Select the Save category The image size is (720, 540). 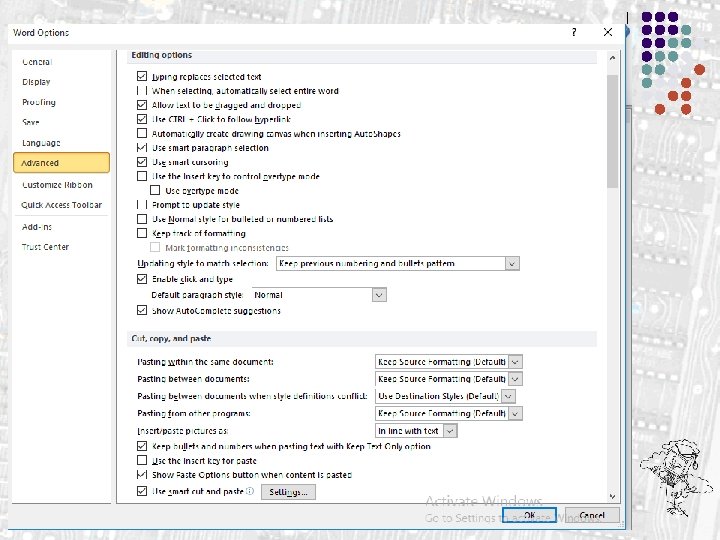point(62,122)
